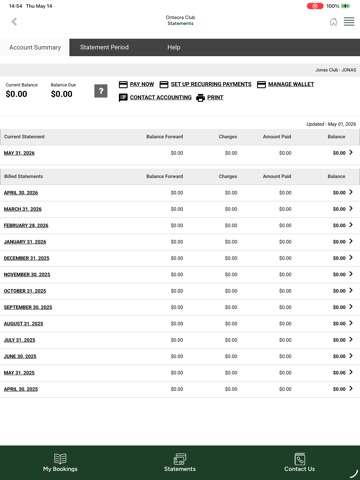
Task: Open the hamburger menu icon
Action: click(349, 22)
